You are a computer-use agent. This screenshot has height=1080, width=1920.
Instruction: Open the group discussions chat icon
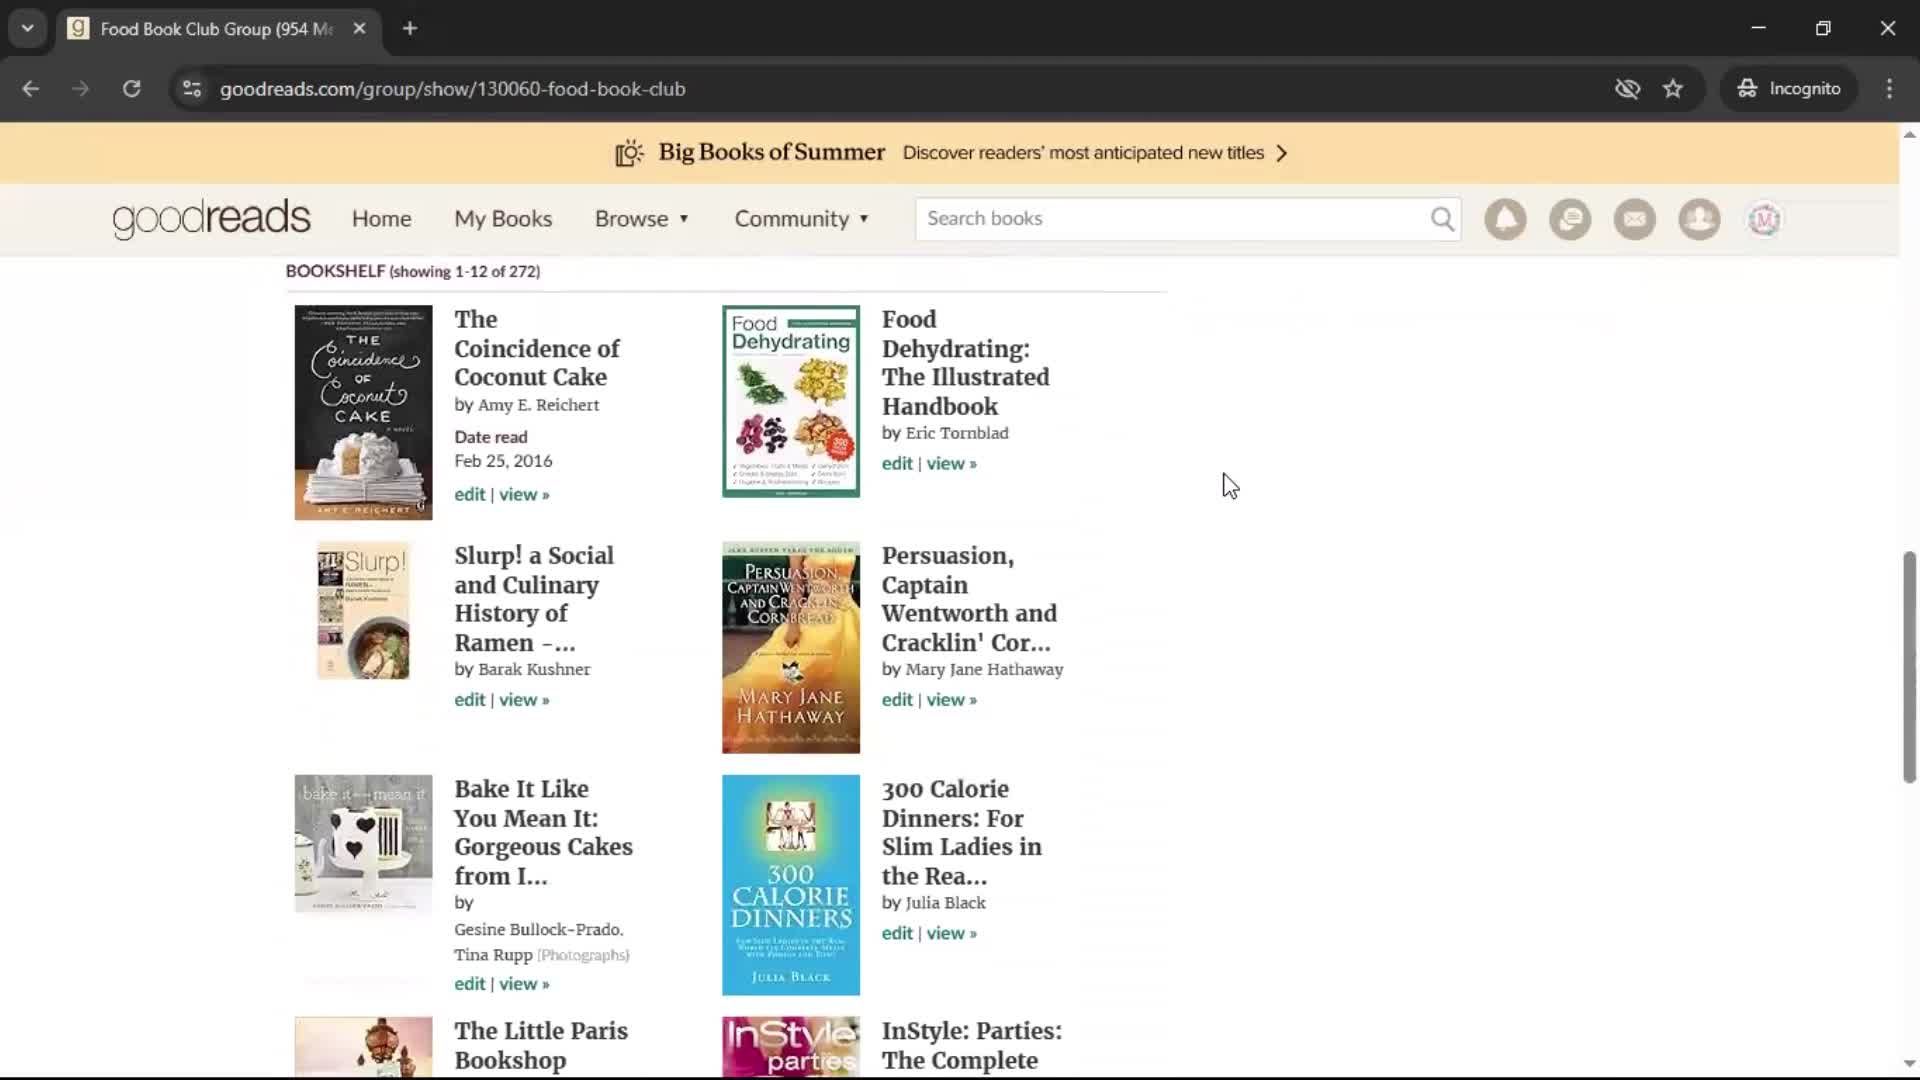[x=1570, y=219]
